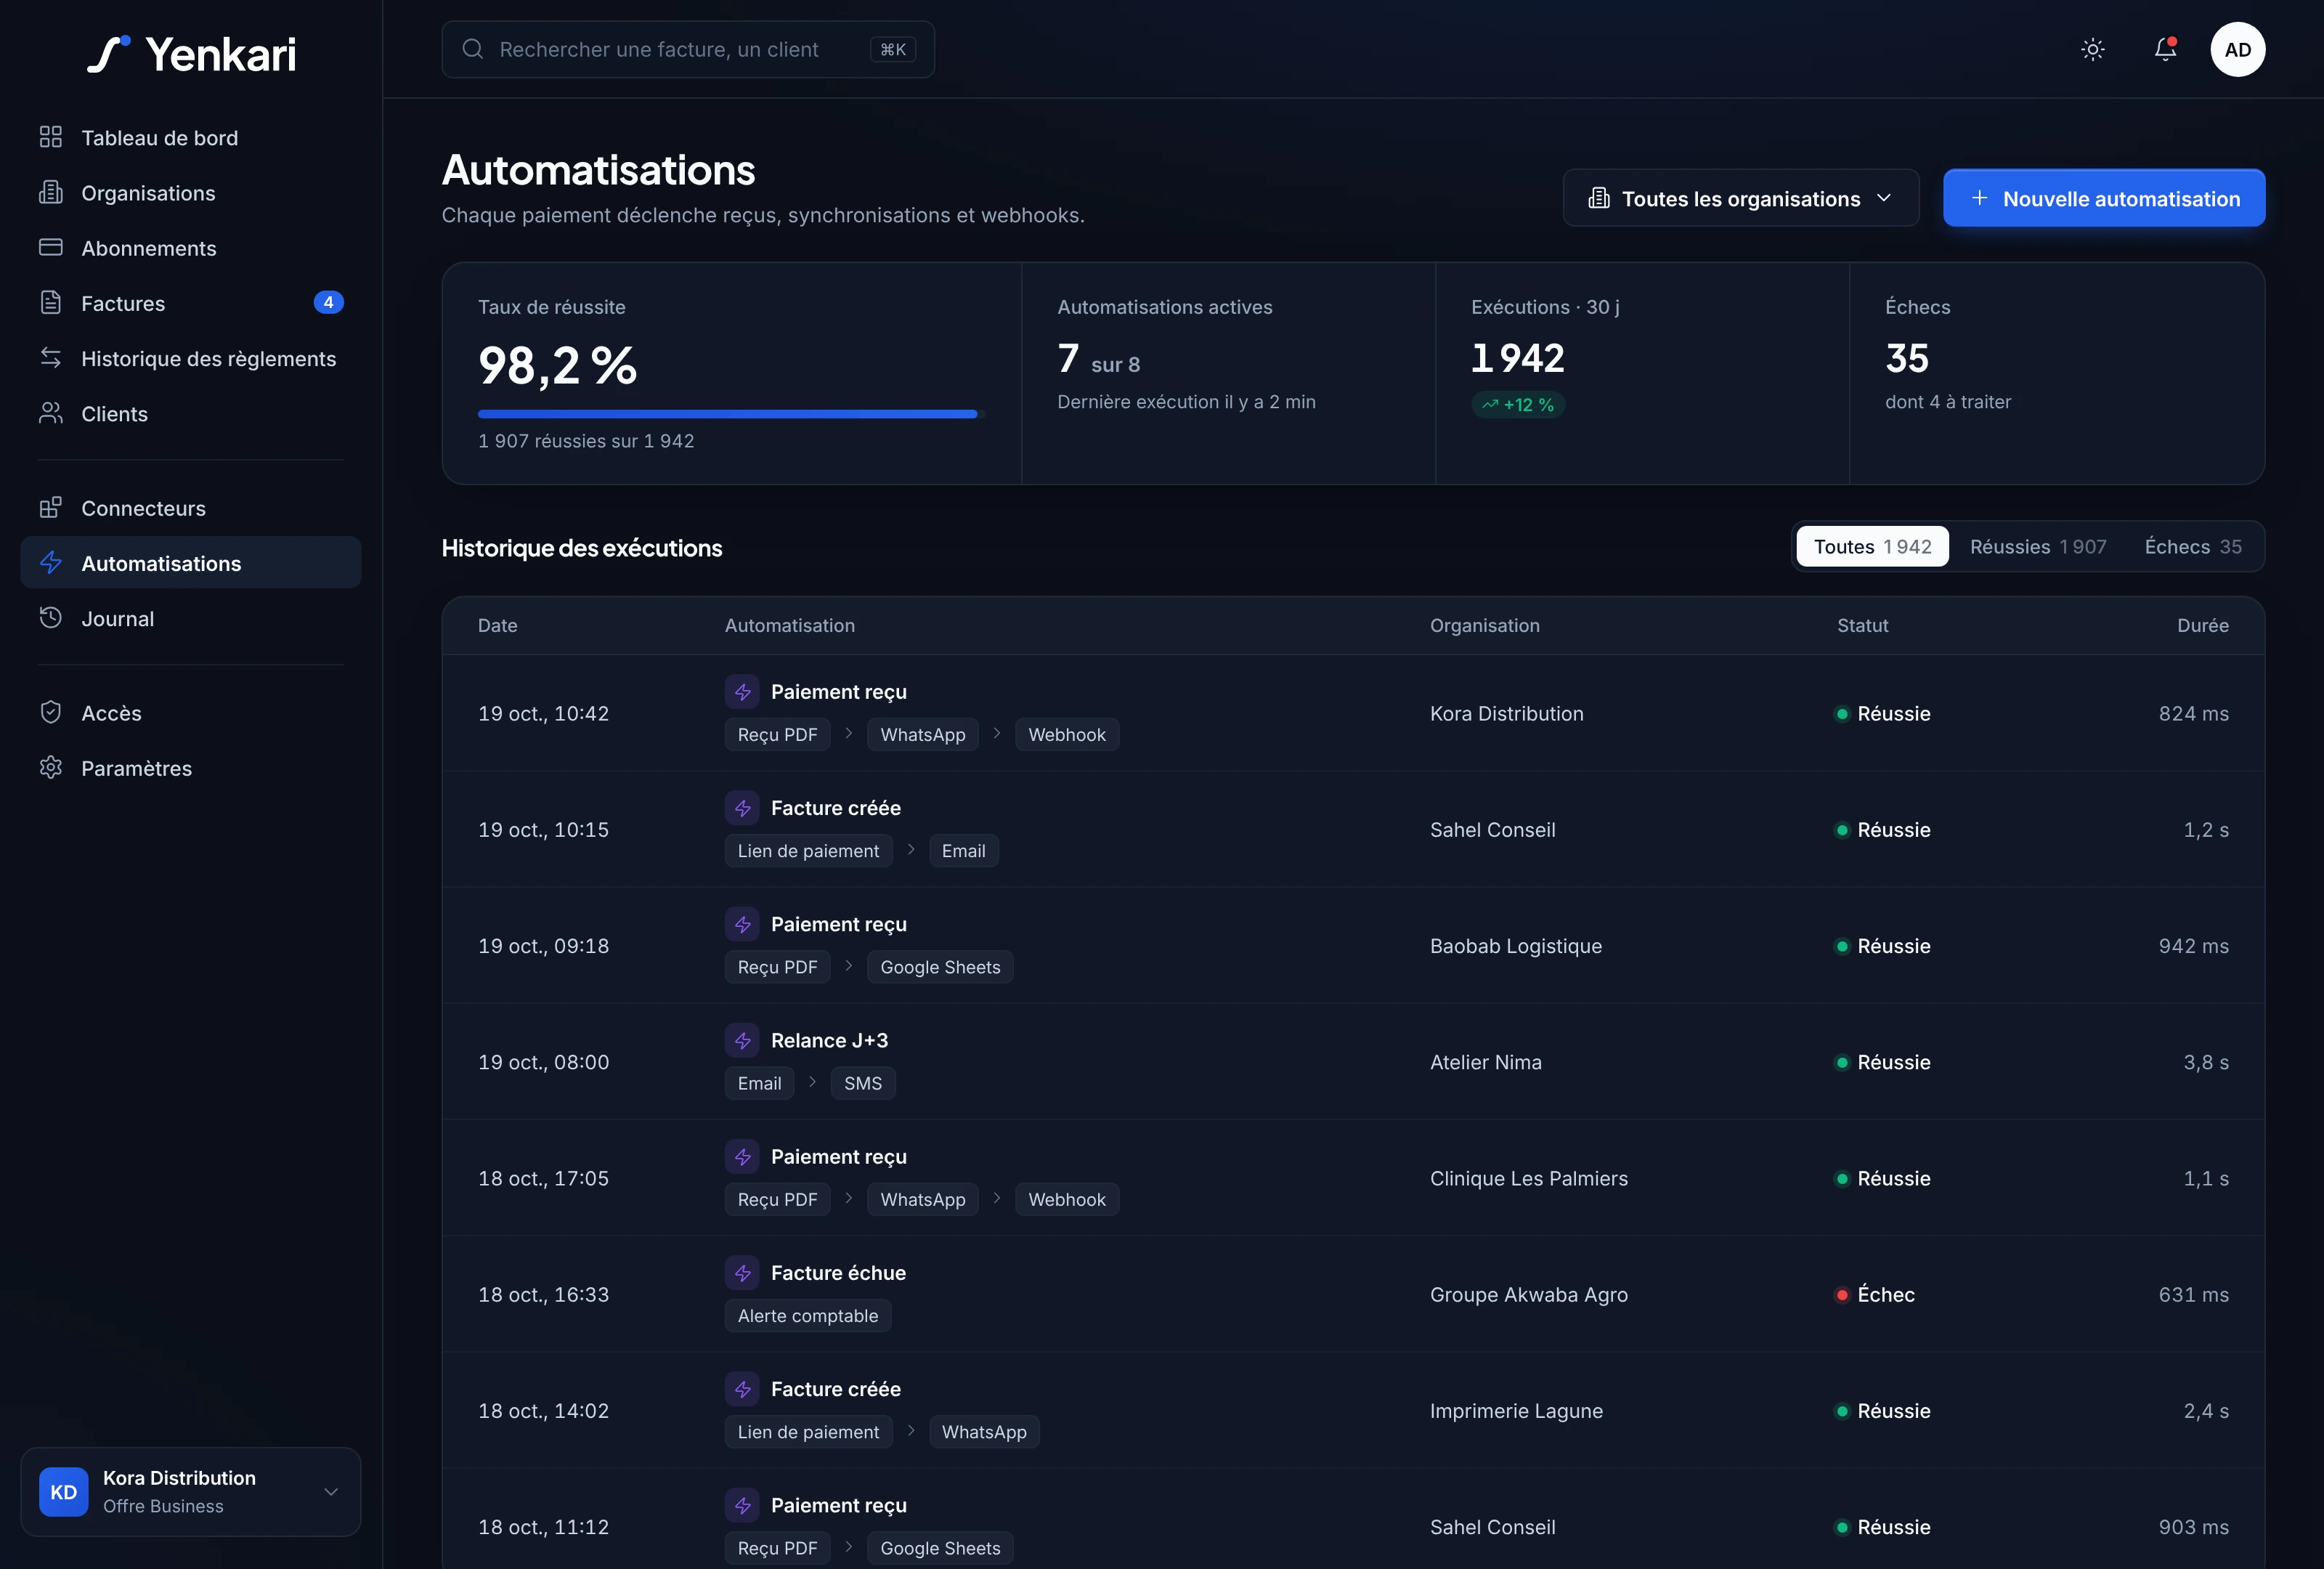This screenshot has width=2324, height=1569.
Task: Open the failed Facture échue execution row
Action: coord(1353,1294)
